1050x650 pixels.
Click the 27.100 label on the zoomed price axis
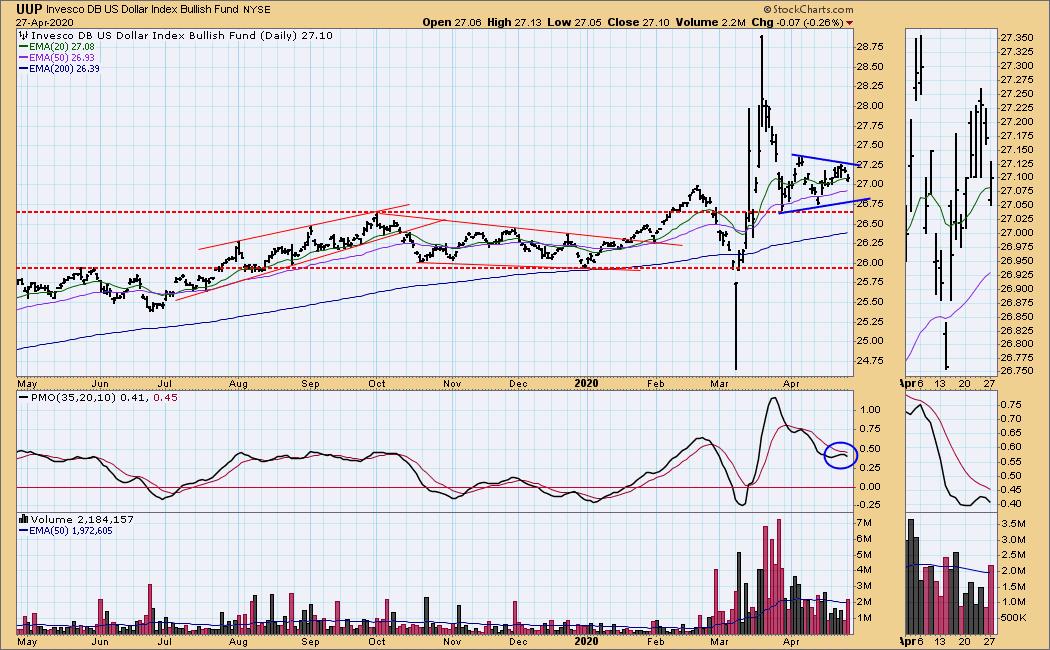point(1017,177)
